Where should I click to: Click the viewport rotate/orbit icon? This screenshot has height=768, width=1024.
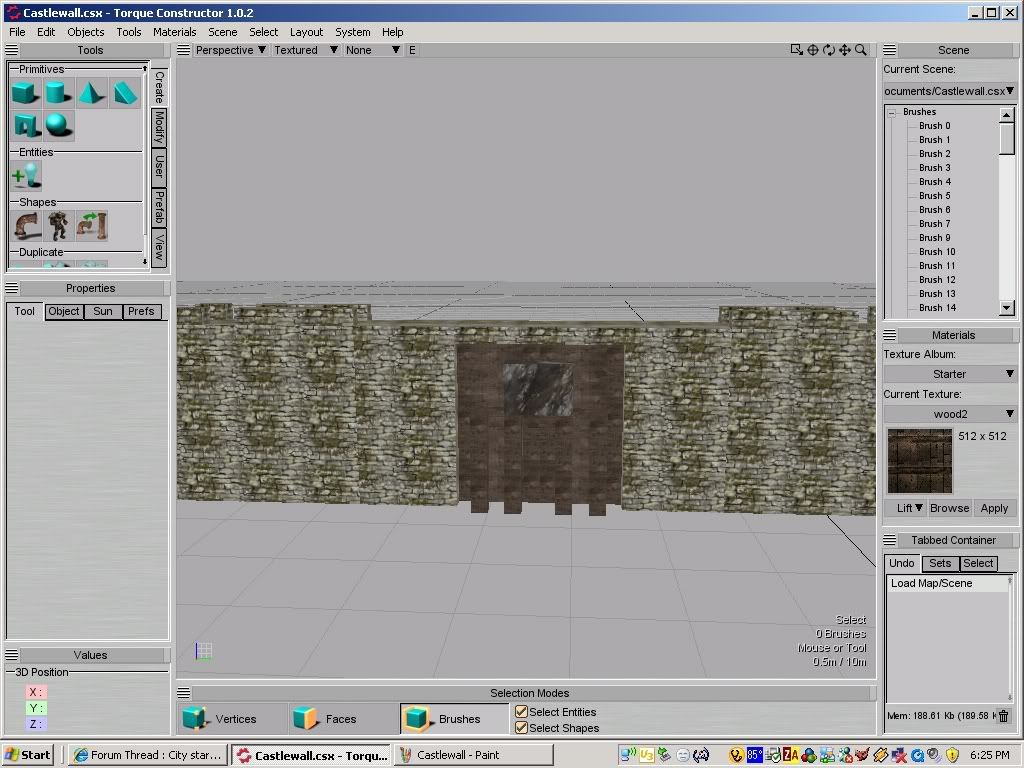tap(829, 50)
